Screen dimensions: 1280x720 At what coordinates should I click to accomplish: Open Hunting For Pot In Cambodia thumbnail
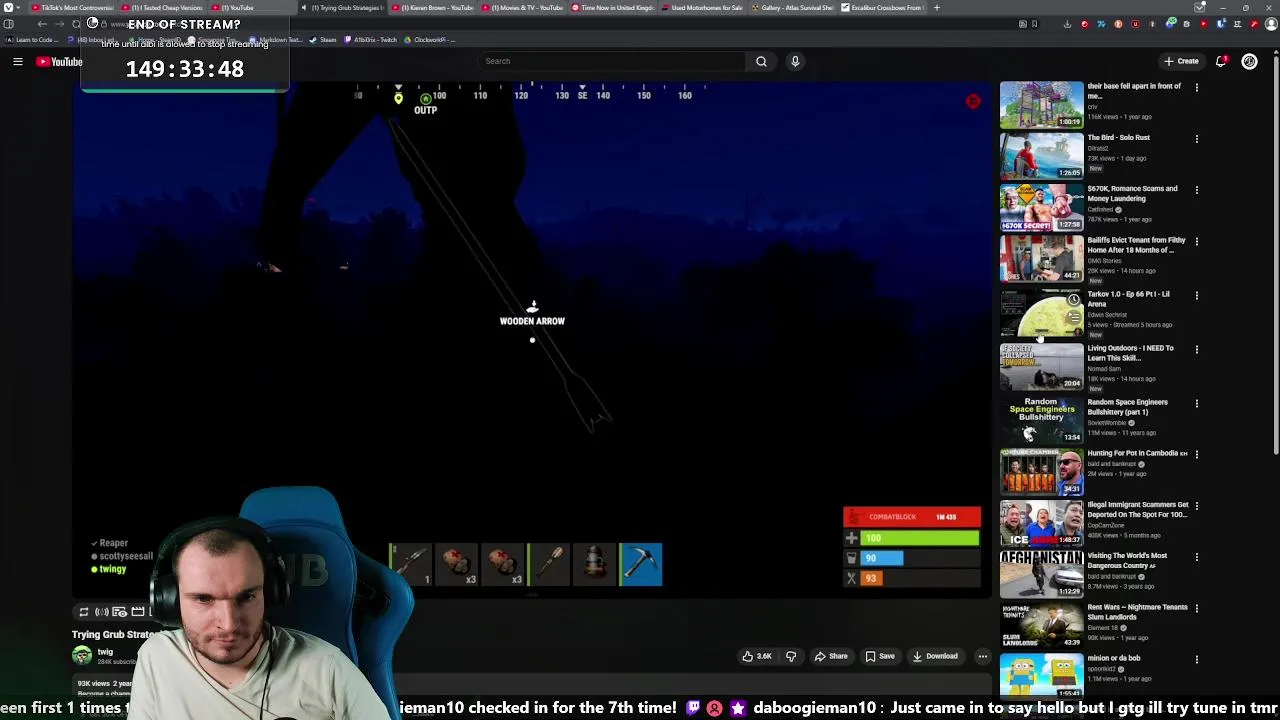pos(1041,472)
